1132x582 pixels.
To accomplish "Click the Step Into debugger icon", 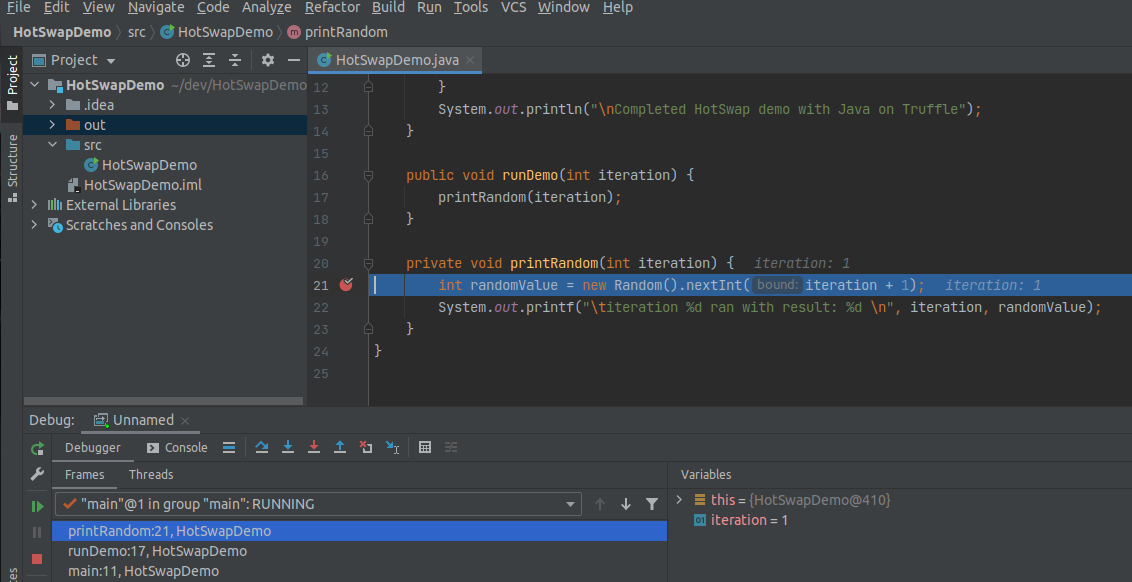I will (288, 447).
